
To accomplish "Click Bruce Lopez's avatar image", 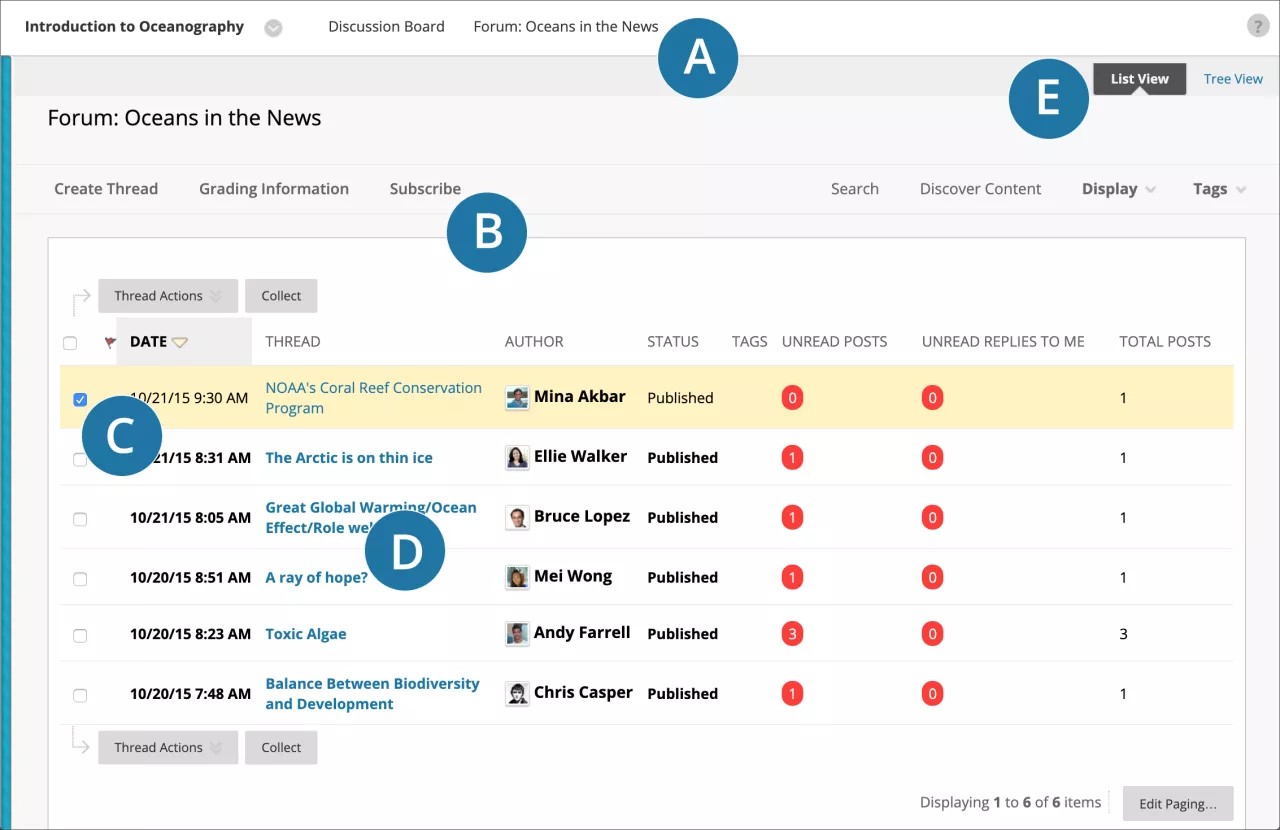I will click(x=517, y=518).
